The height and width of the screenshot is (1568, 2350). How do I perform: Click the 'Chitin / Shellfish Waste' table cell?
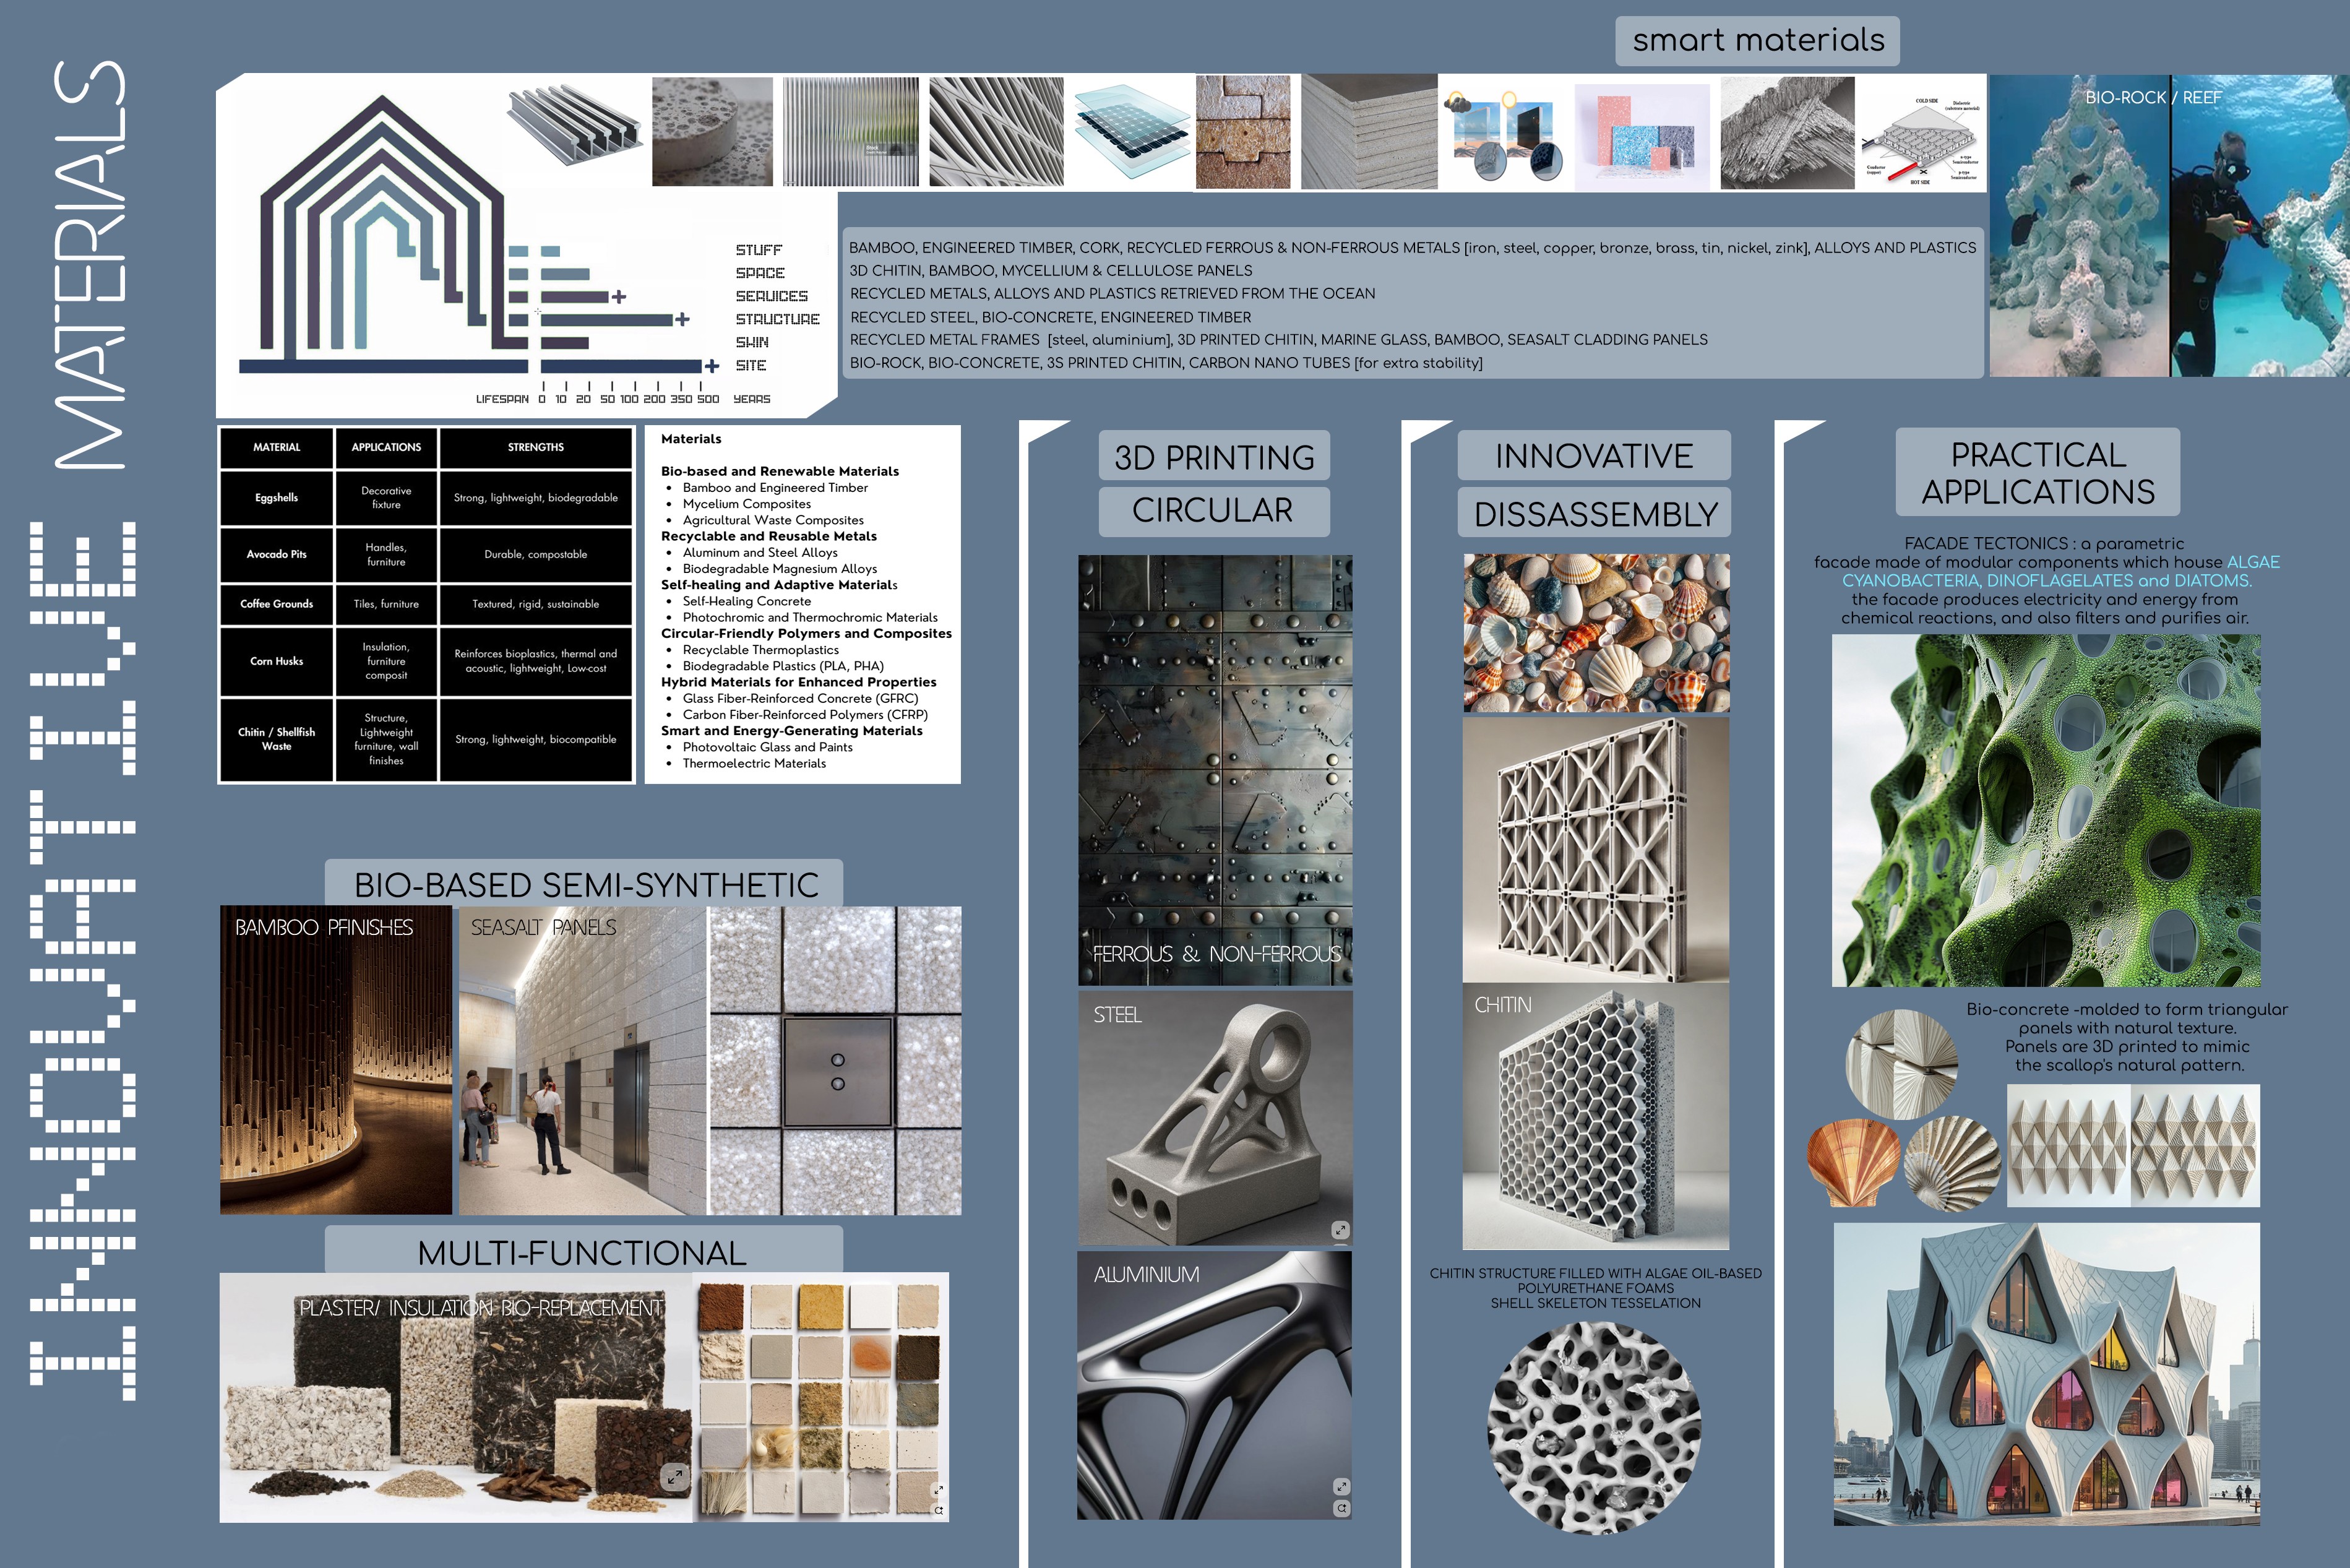(276, 739)
